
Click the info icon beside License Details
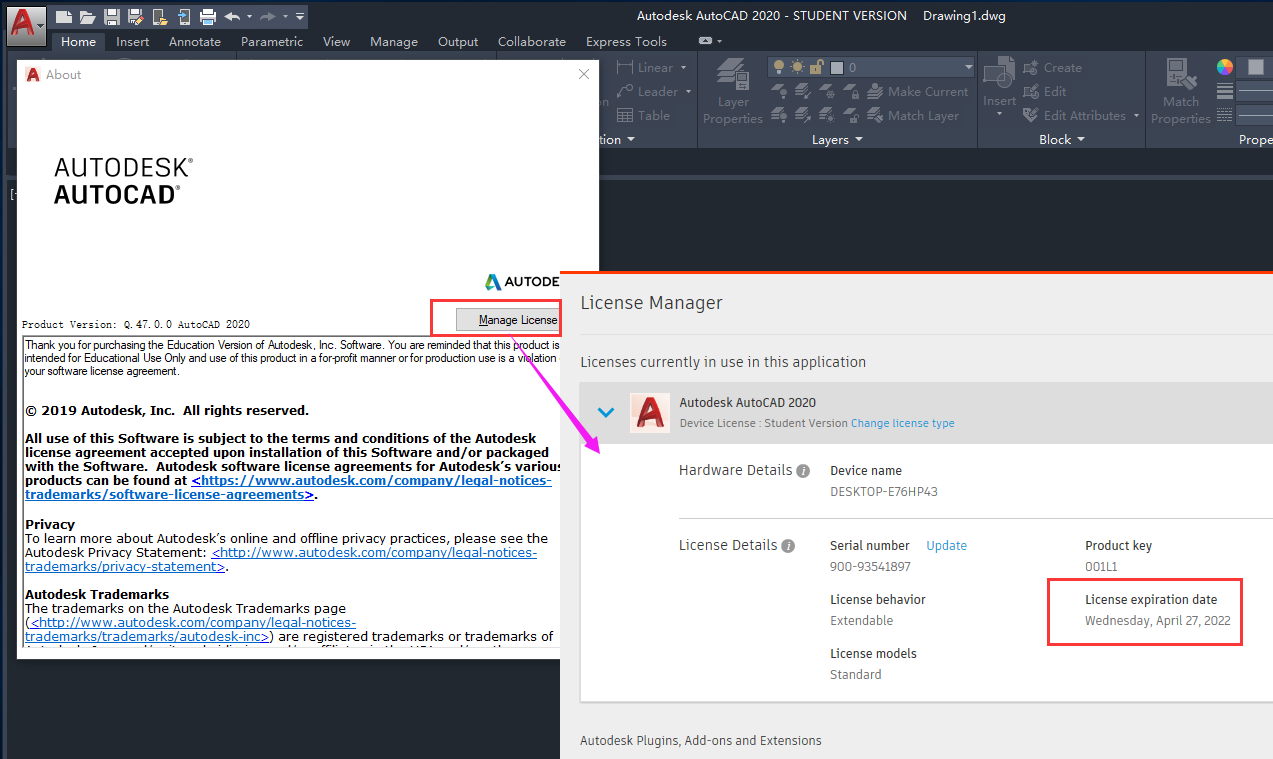[788, 546]
